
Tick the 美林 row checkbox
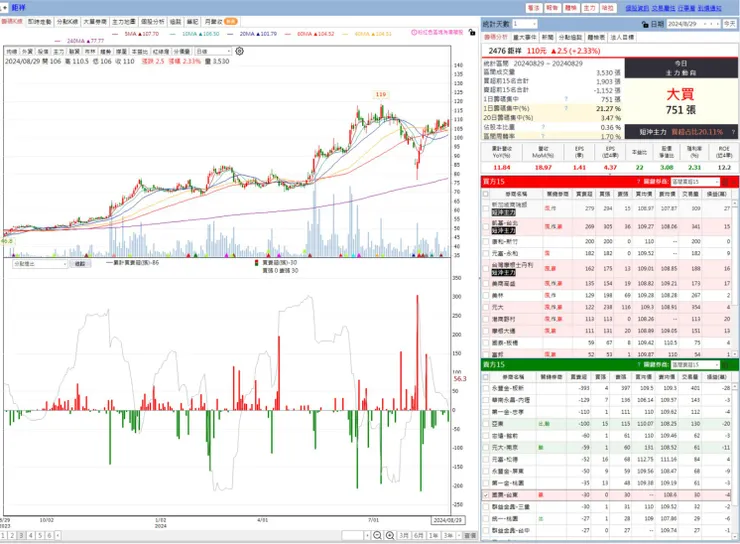click(486, 295)
